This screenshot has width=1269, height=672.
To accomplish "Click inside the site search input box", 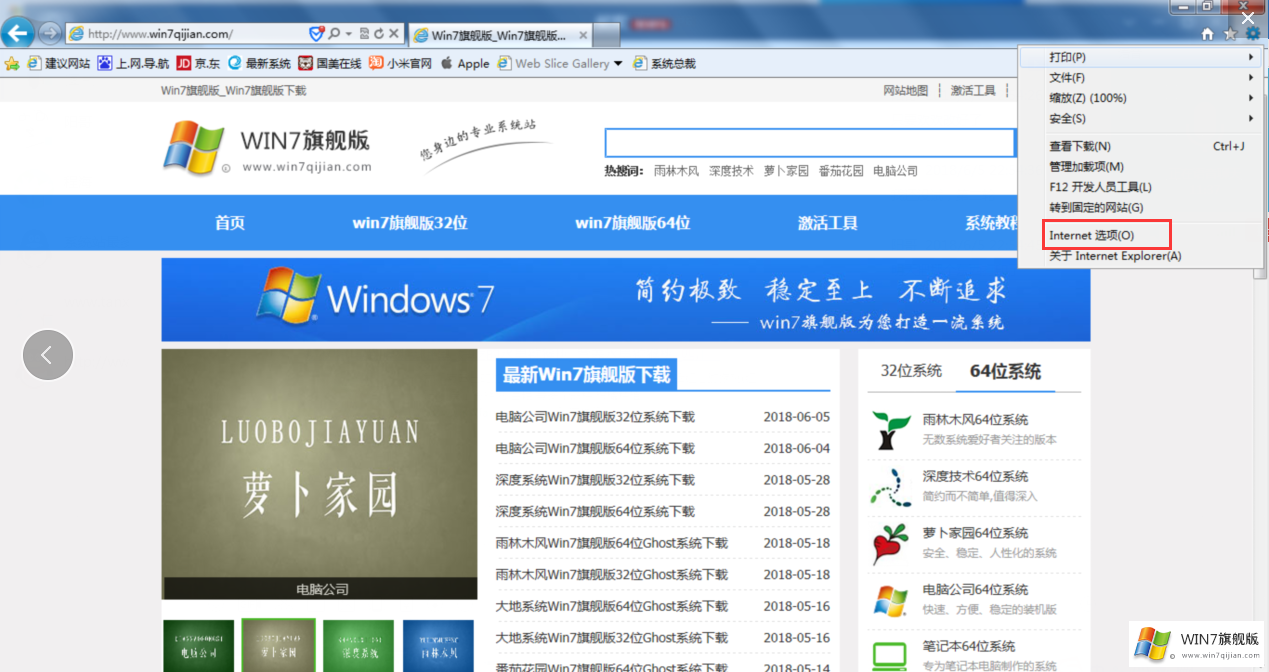I will 810,142.
